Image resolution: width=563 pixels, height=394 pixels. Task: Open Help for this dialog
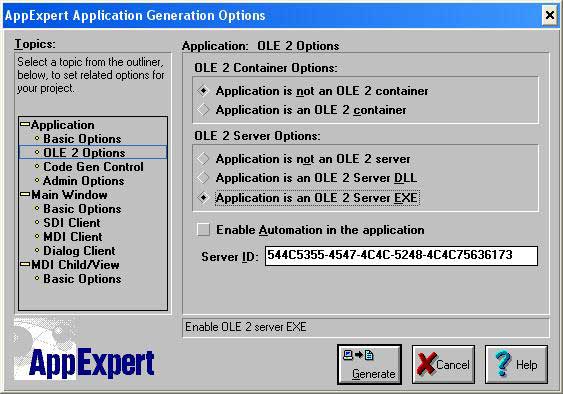516,365
